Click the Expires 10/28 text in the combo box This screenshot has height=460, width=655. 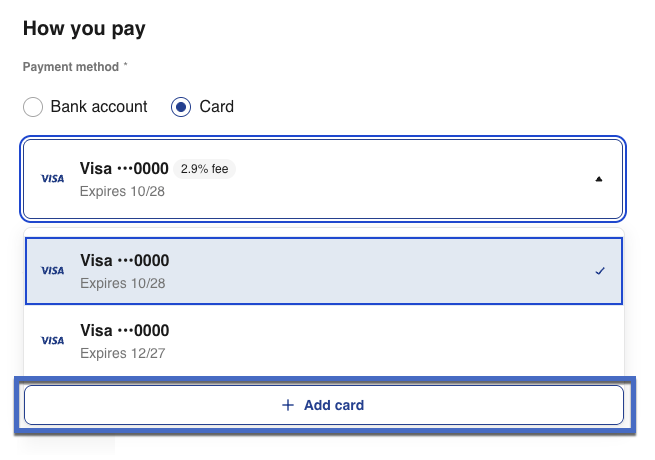pos(122,190)
